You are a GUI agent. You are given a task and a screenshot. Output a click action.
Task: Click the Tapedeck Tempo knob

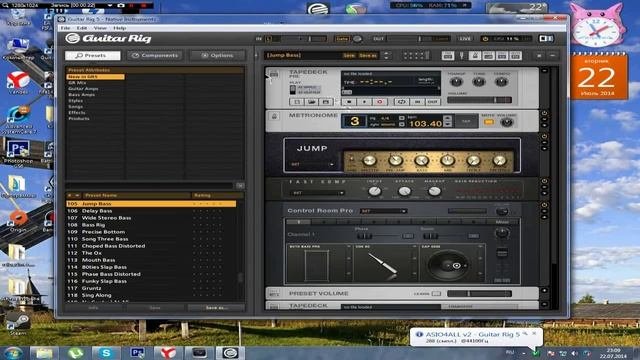501,82
